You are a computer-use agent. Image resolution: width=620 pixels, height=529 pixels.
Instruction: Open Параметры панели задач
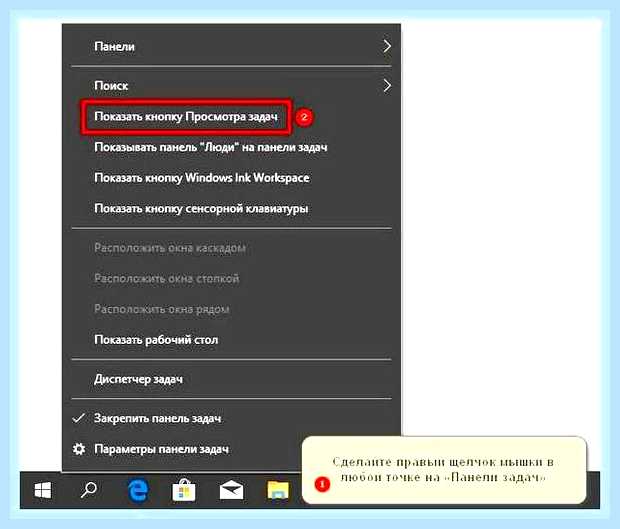[161, 450]
